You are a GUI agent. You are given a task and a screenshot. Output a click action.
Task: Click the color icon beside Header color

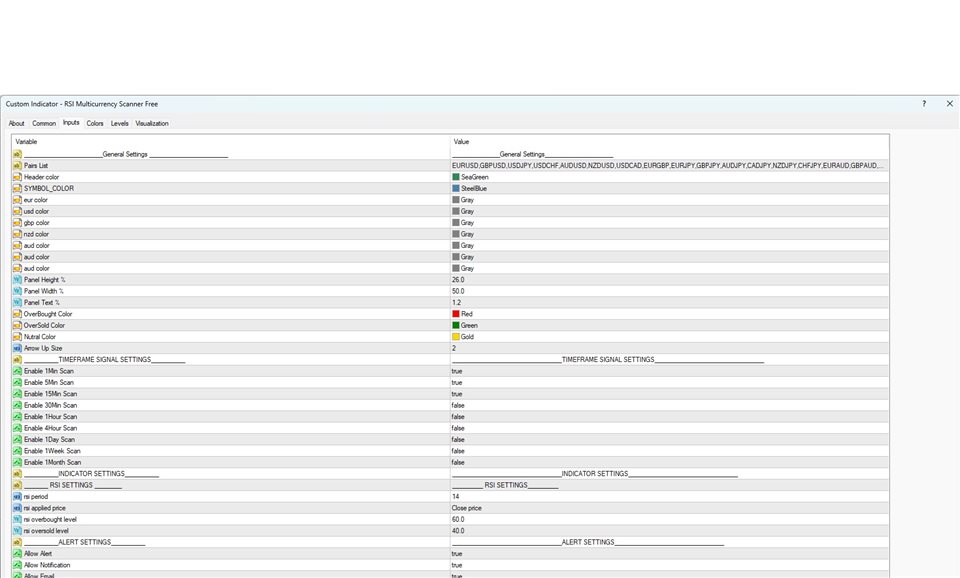click(x=17, y=177)
